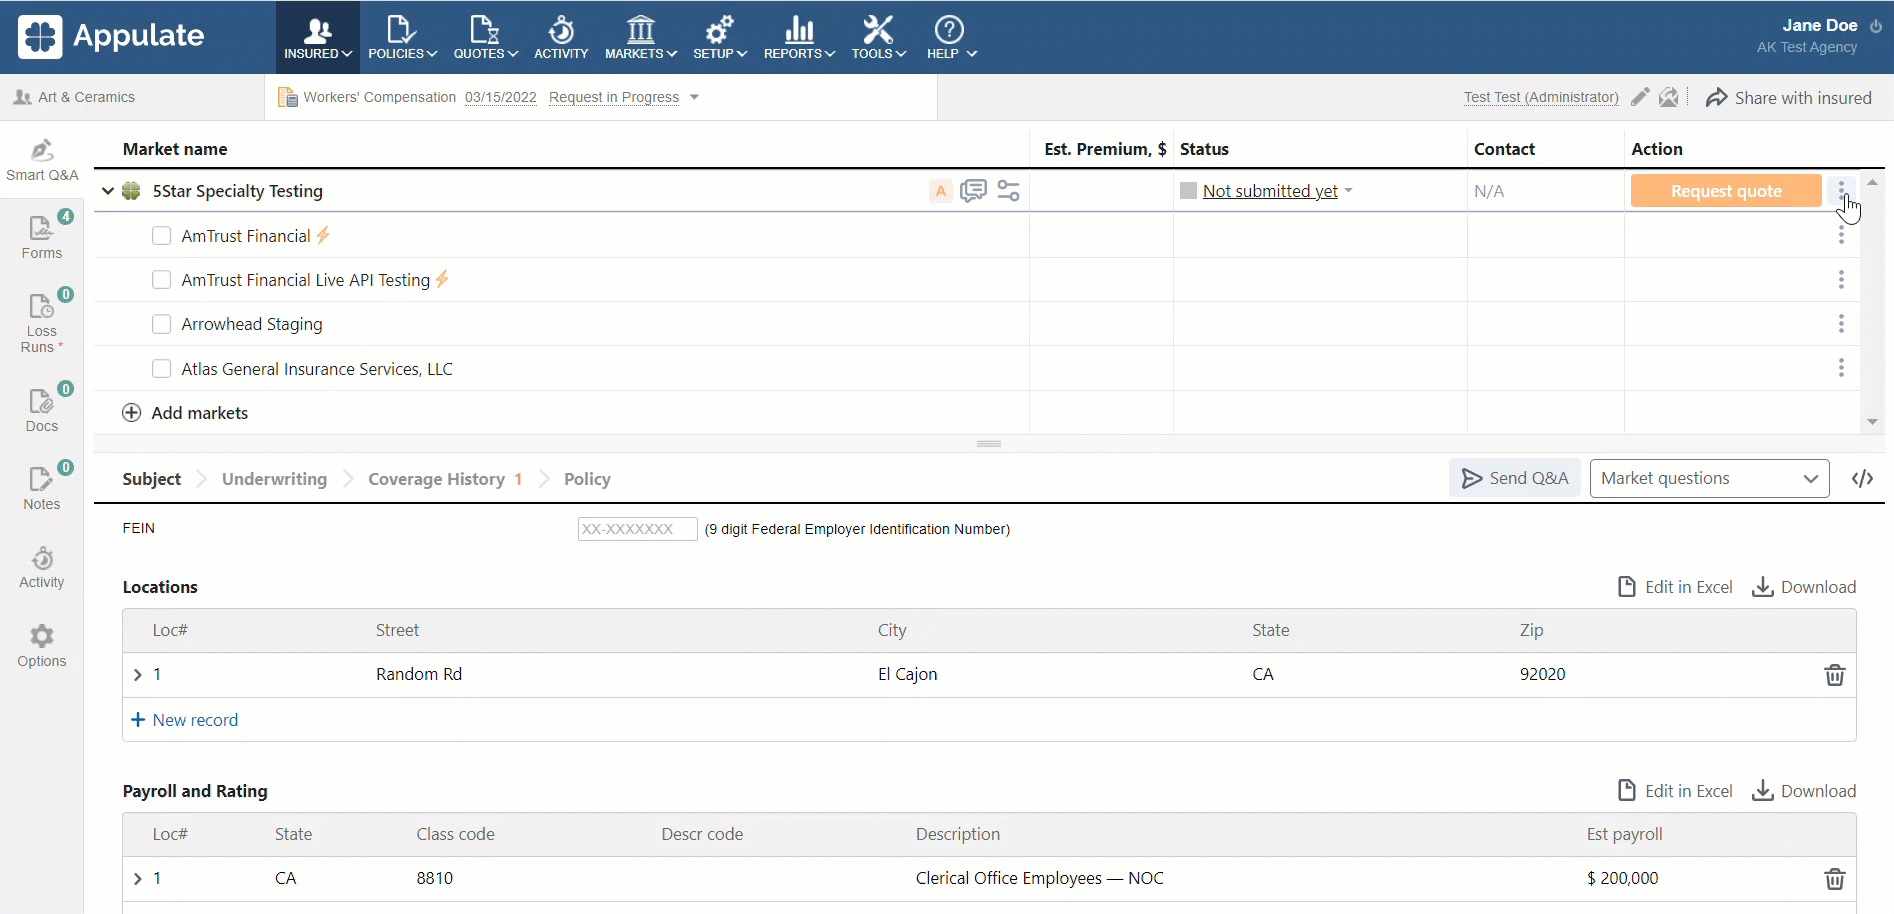
Task: Open the Activity sidebar section
Action: [42, 567]
